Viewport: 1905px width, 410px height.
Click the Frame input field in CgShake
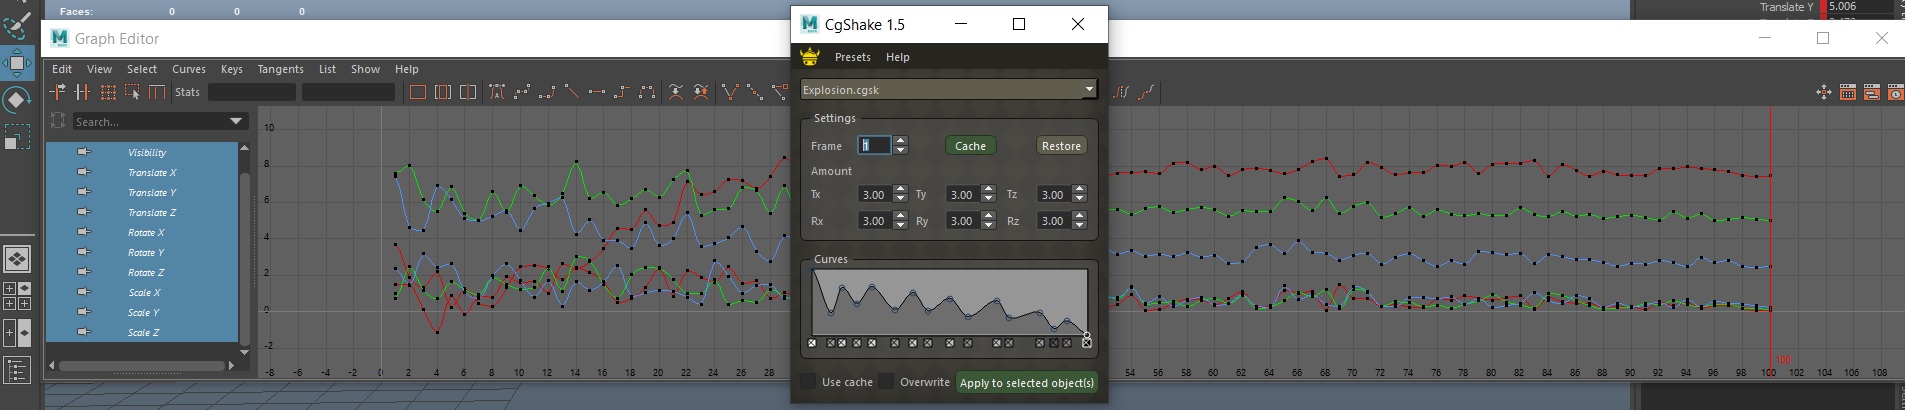(x=873, y=145)
